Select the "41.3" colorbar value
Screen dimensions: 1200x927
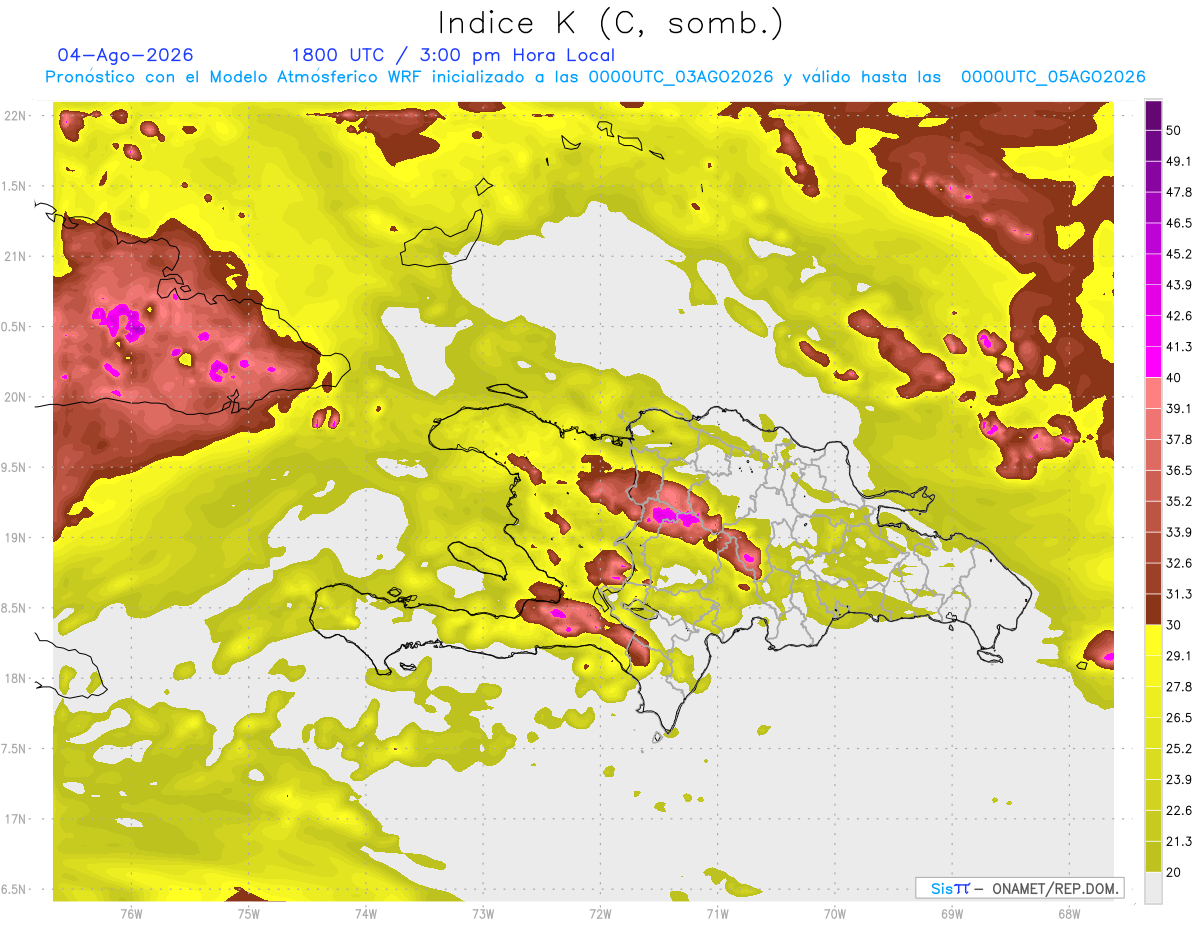pyautogui.click(x=1179, y=347)
